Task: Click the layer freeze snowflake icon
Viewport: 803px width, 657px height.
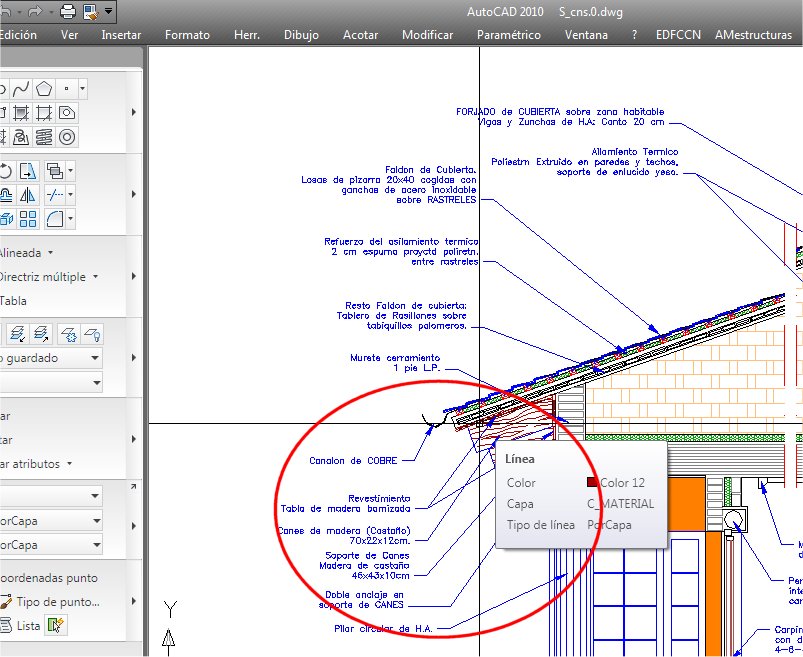Action: (68, 334)
